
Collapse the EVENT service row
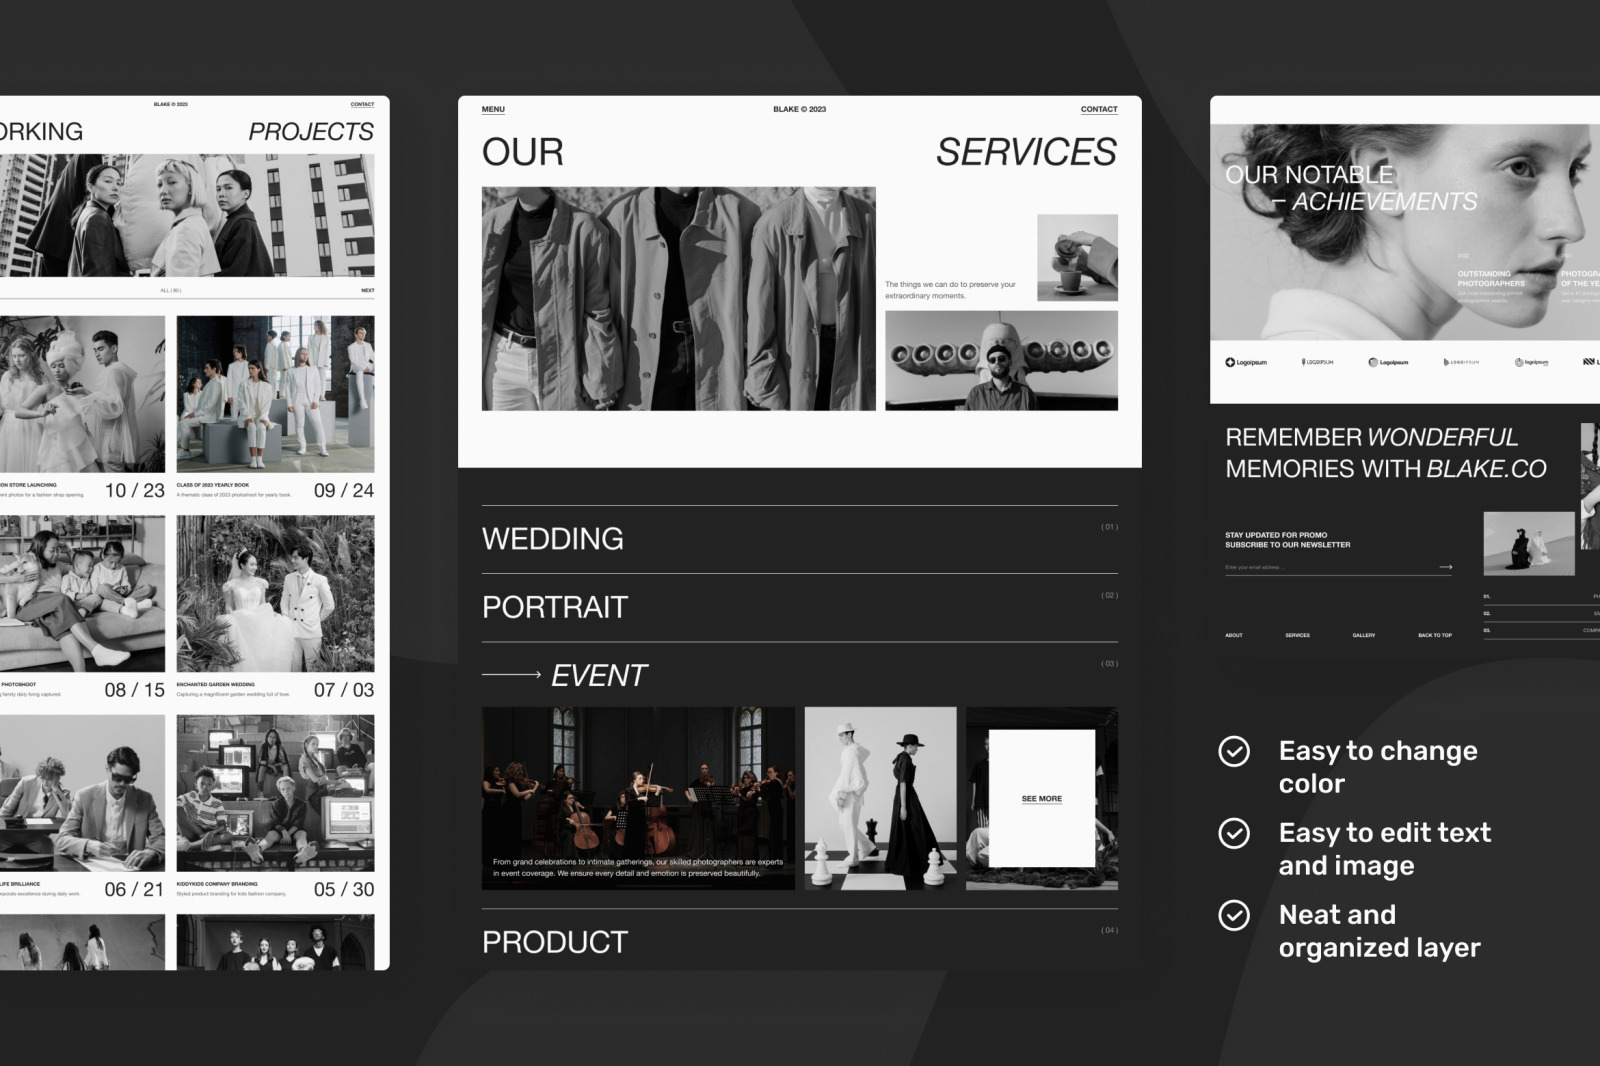point(799,675)
